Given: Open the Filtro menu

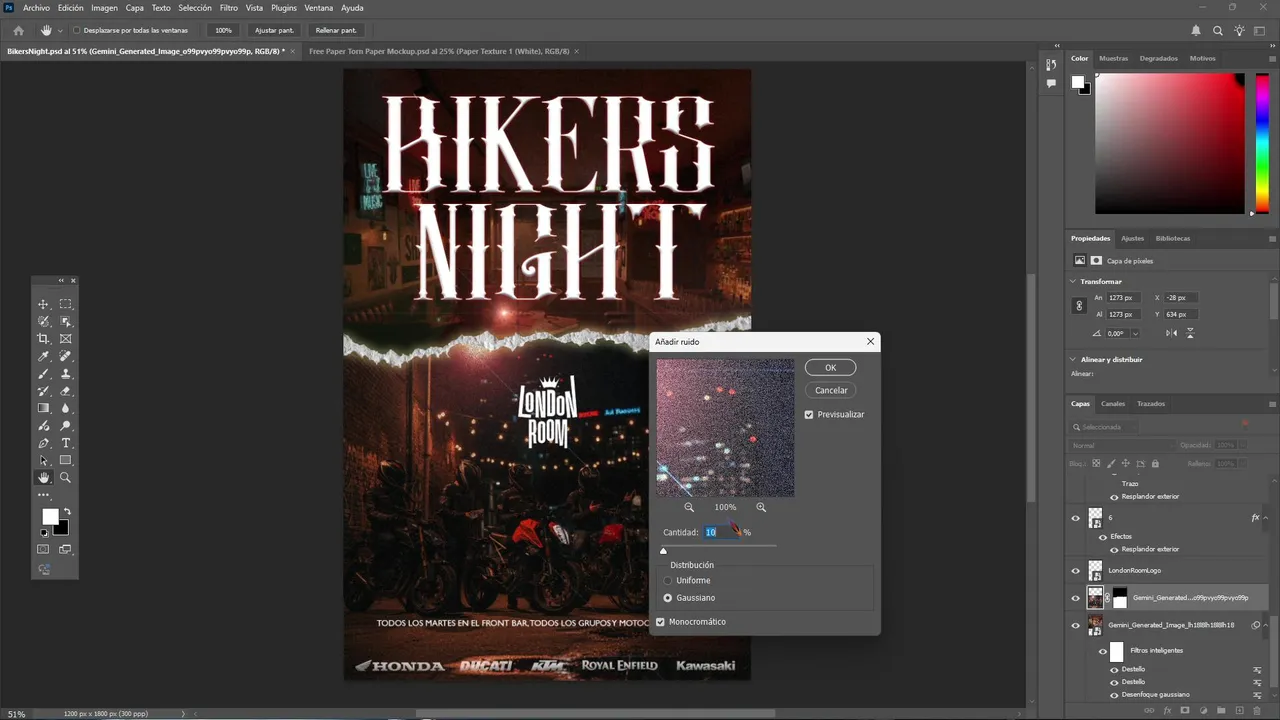Looking at the screenshot, I should (229, 8).
